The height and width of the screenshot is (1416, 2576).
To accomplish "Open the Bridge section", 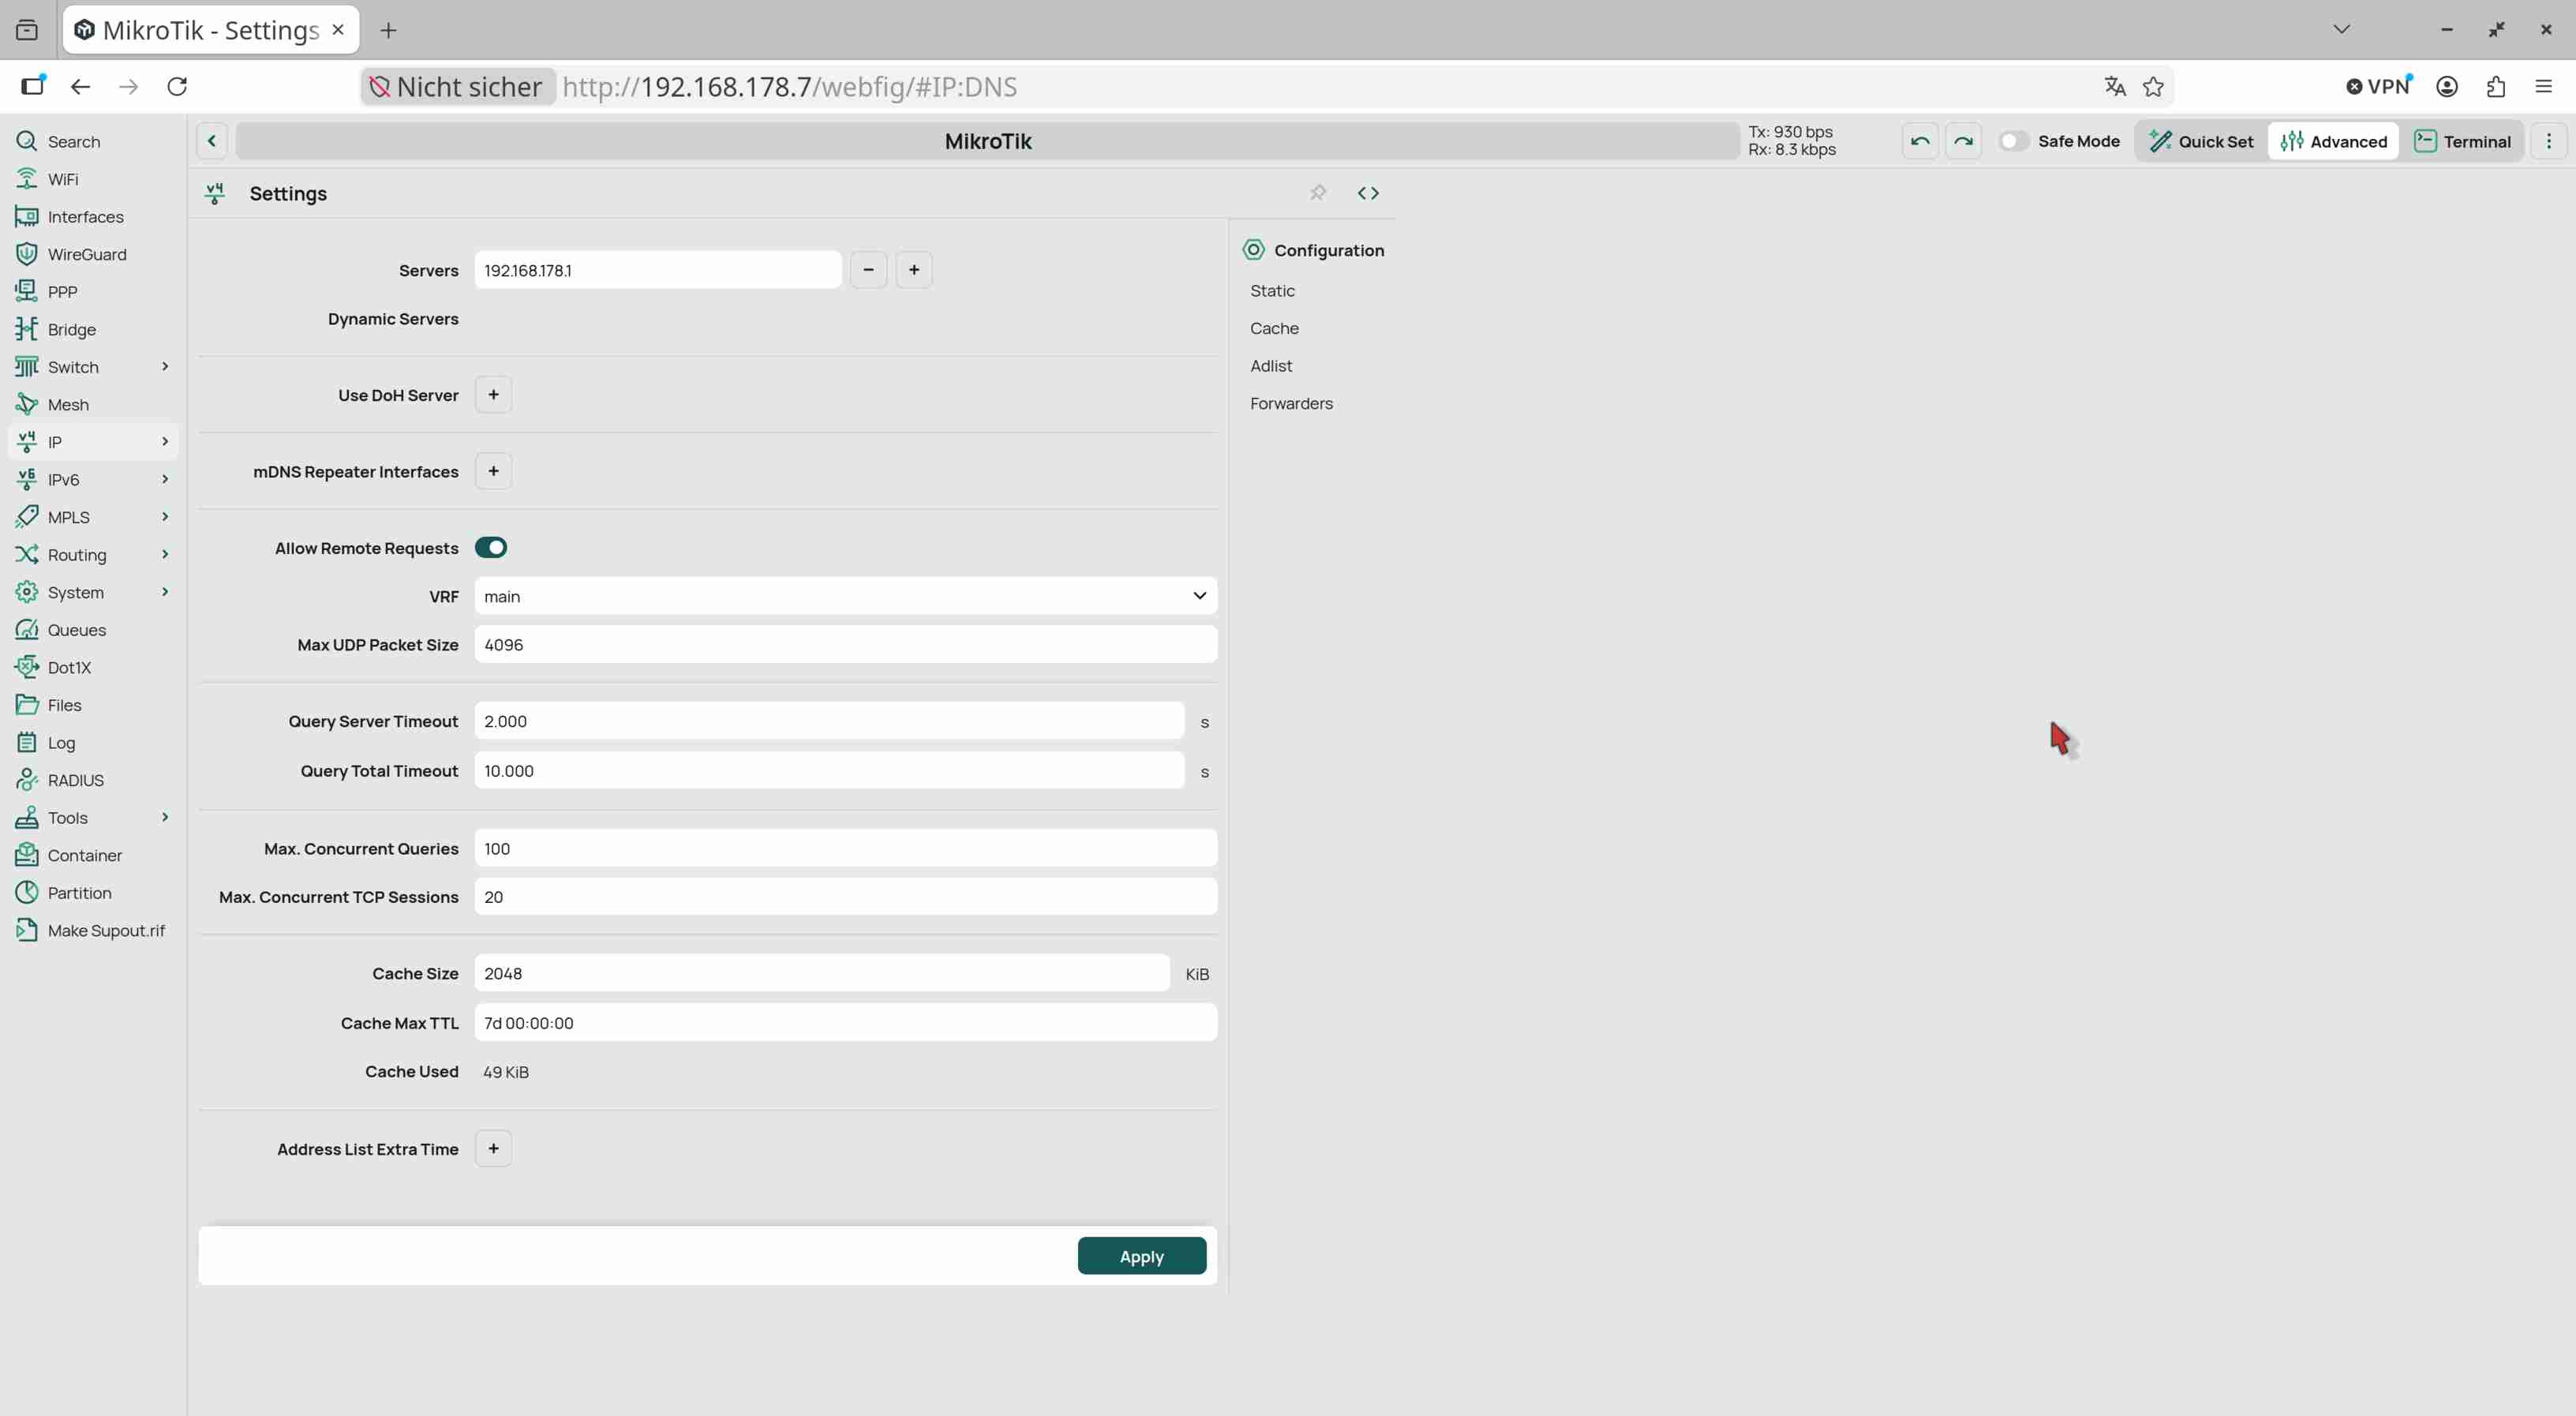I will 71,329.
